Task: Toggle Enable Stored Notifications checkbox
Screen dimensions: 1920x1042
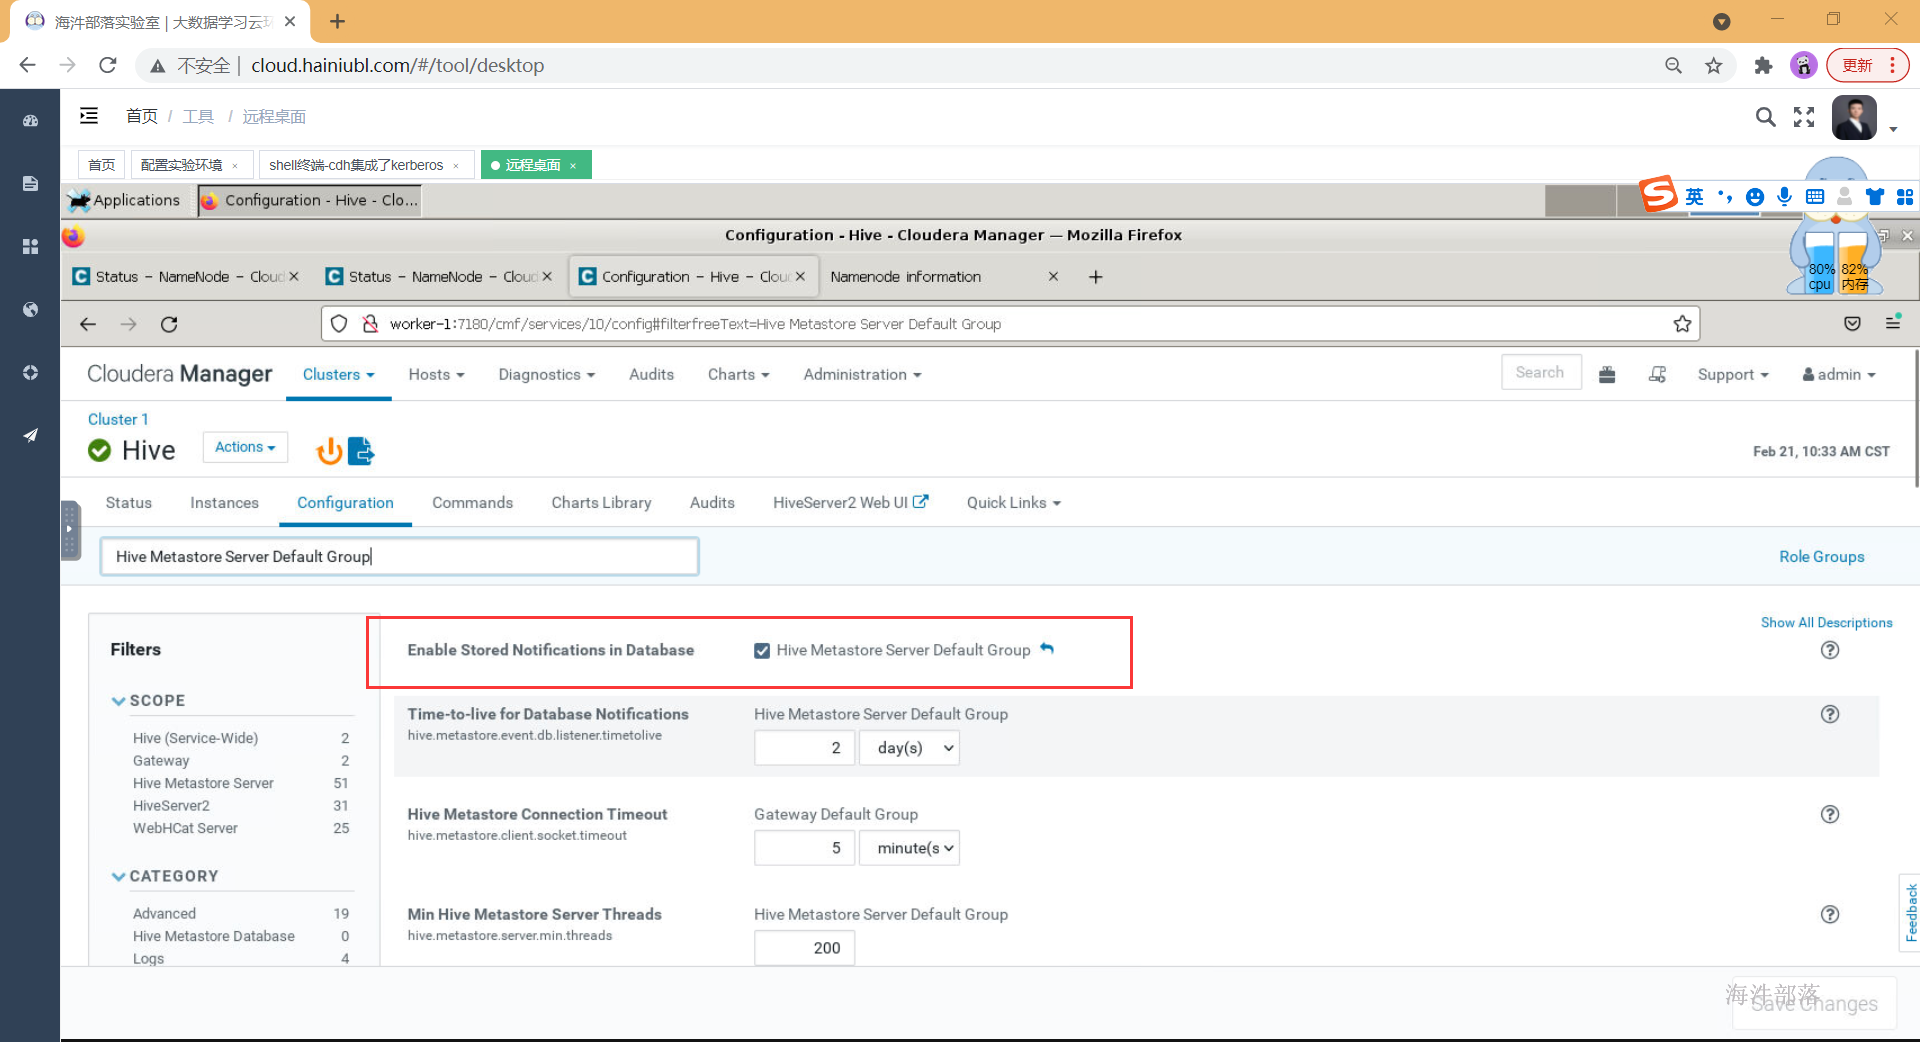Action: [x=762, y=651]
